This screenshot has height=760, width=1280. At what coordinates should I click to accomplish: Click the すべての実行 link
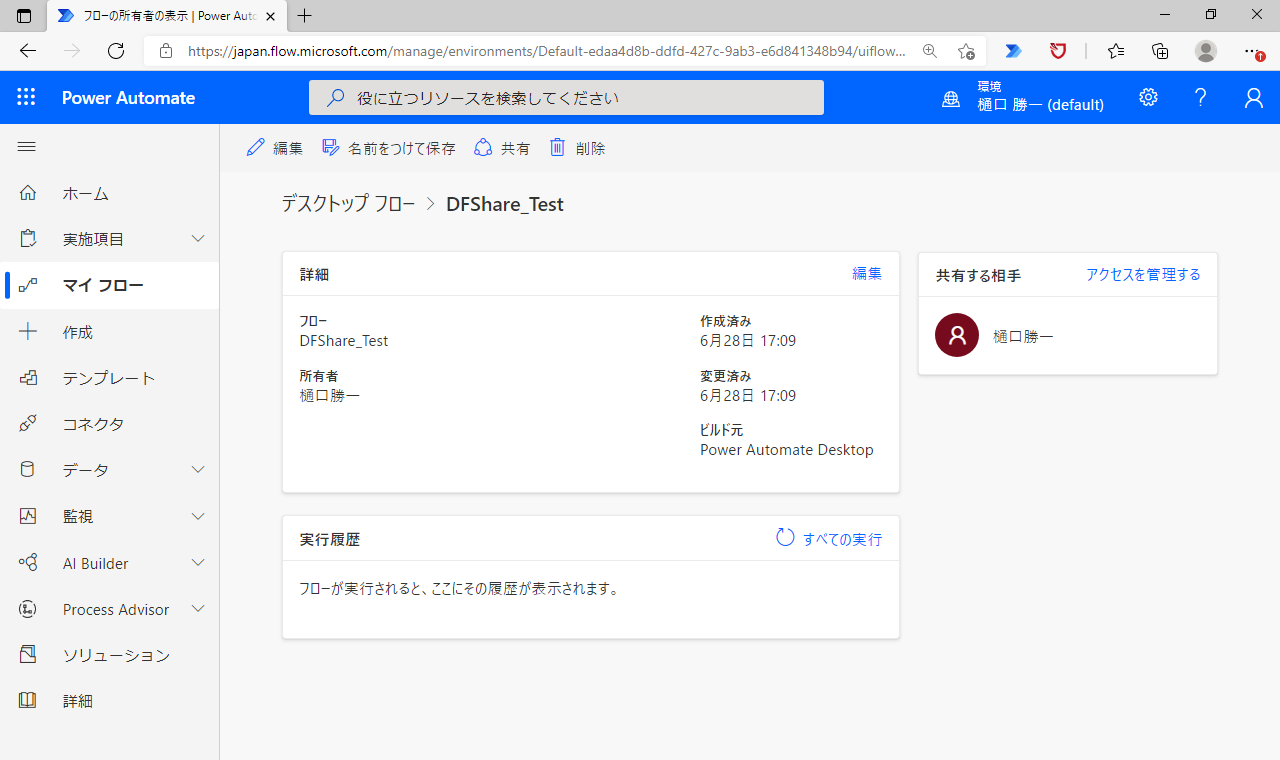point(842,539)
